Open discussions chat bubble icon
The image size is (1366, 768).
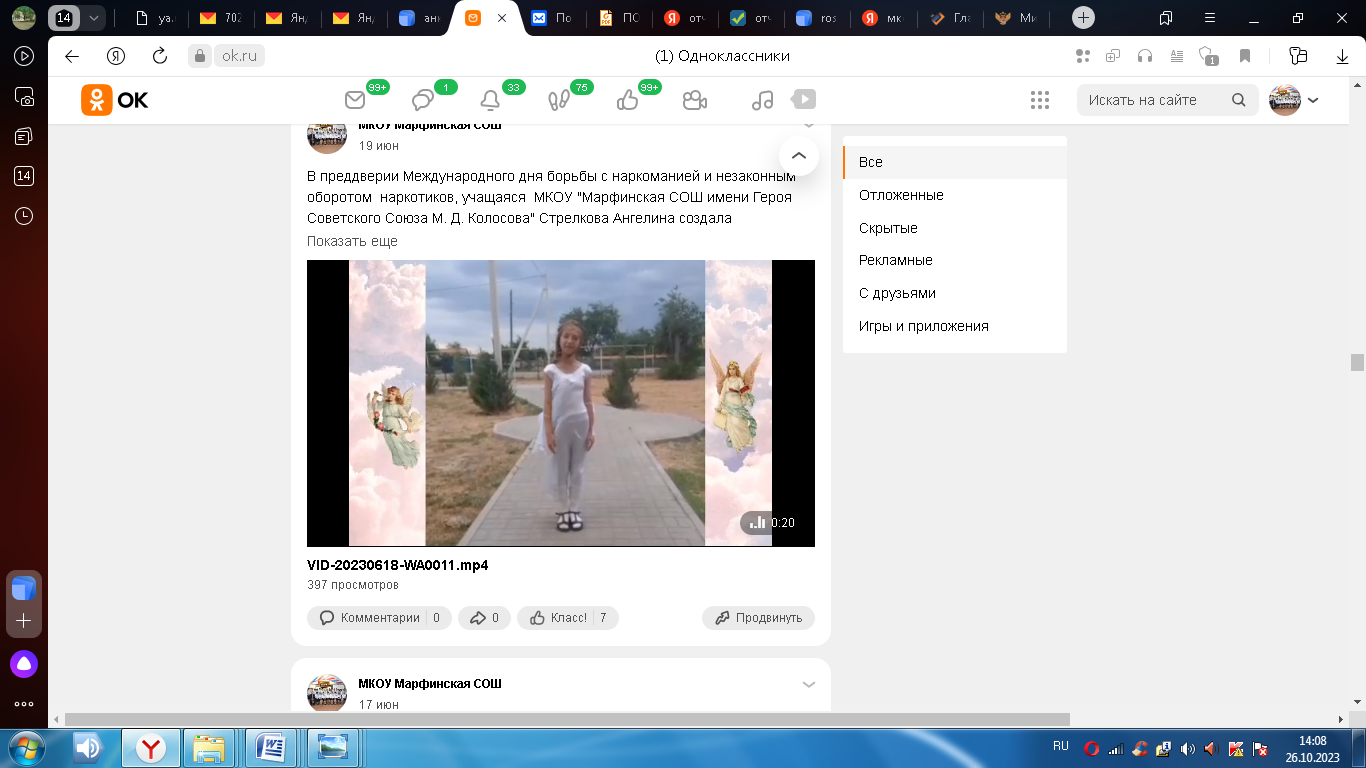423,100
